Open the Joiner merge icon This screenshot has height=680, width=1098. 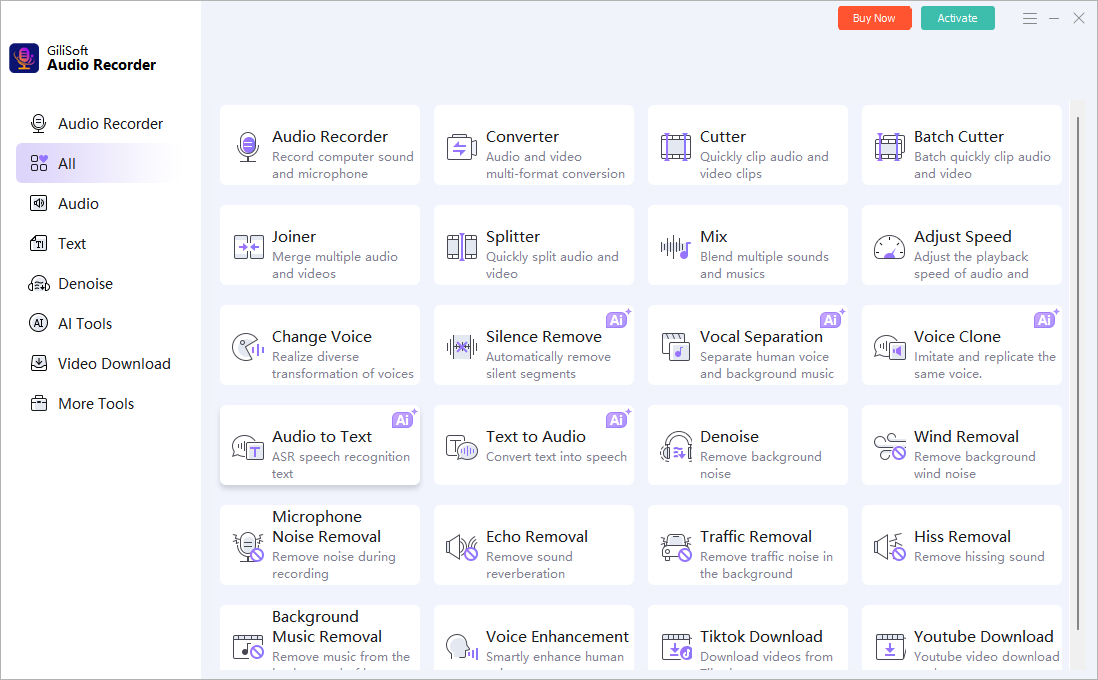pos(247,247)
